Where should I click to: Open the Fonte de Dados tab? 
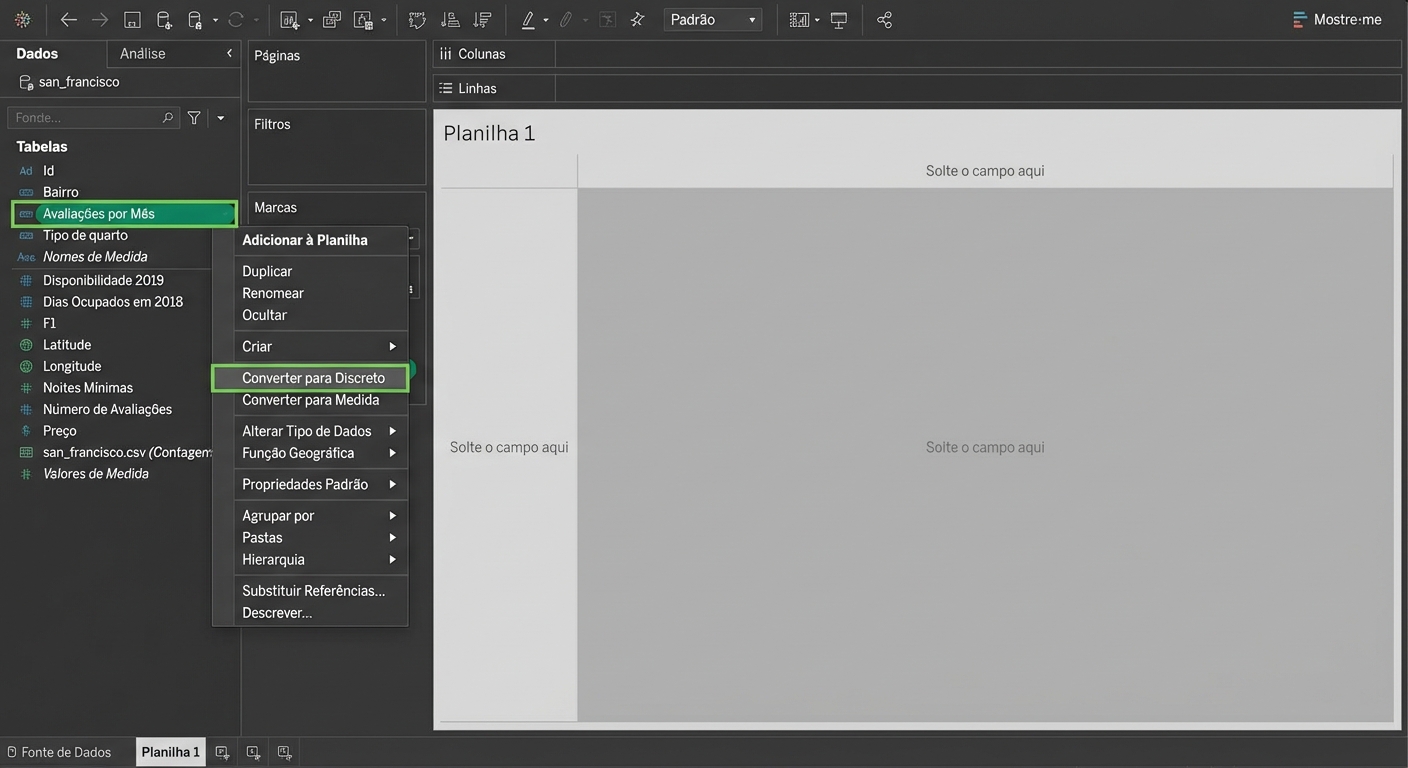(60, 752)
